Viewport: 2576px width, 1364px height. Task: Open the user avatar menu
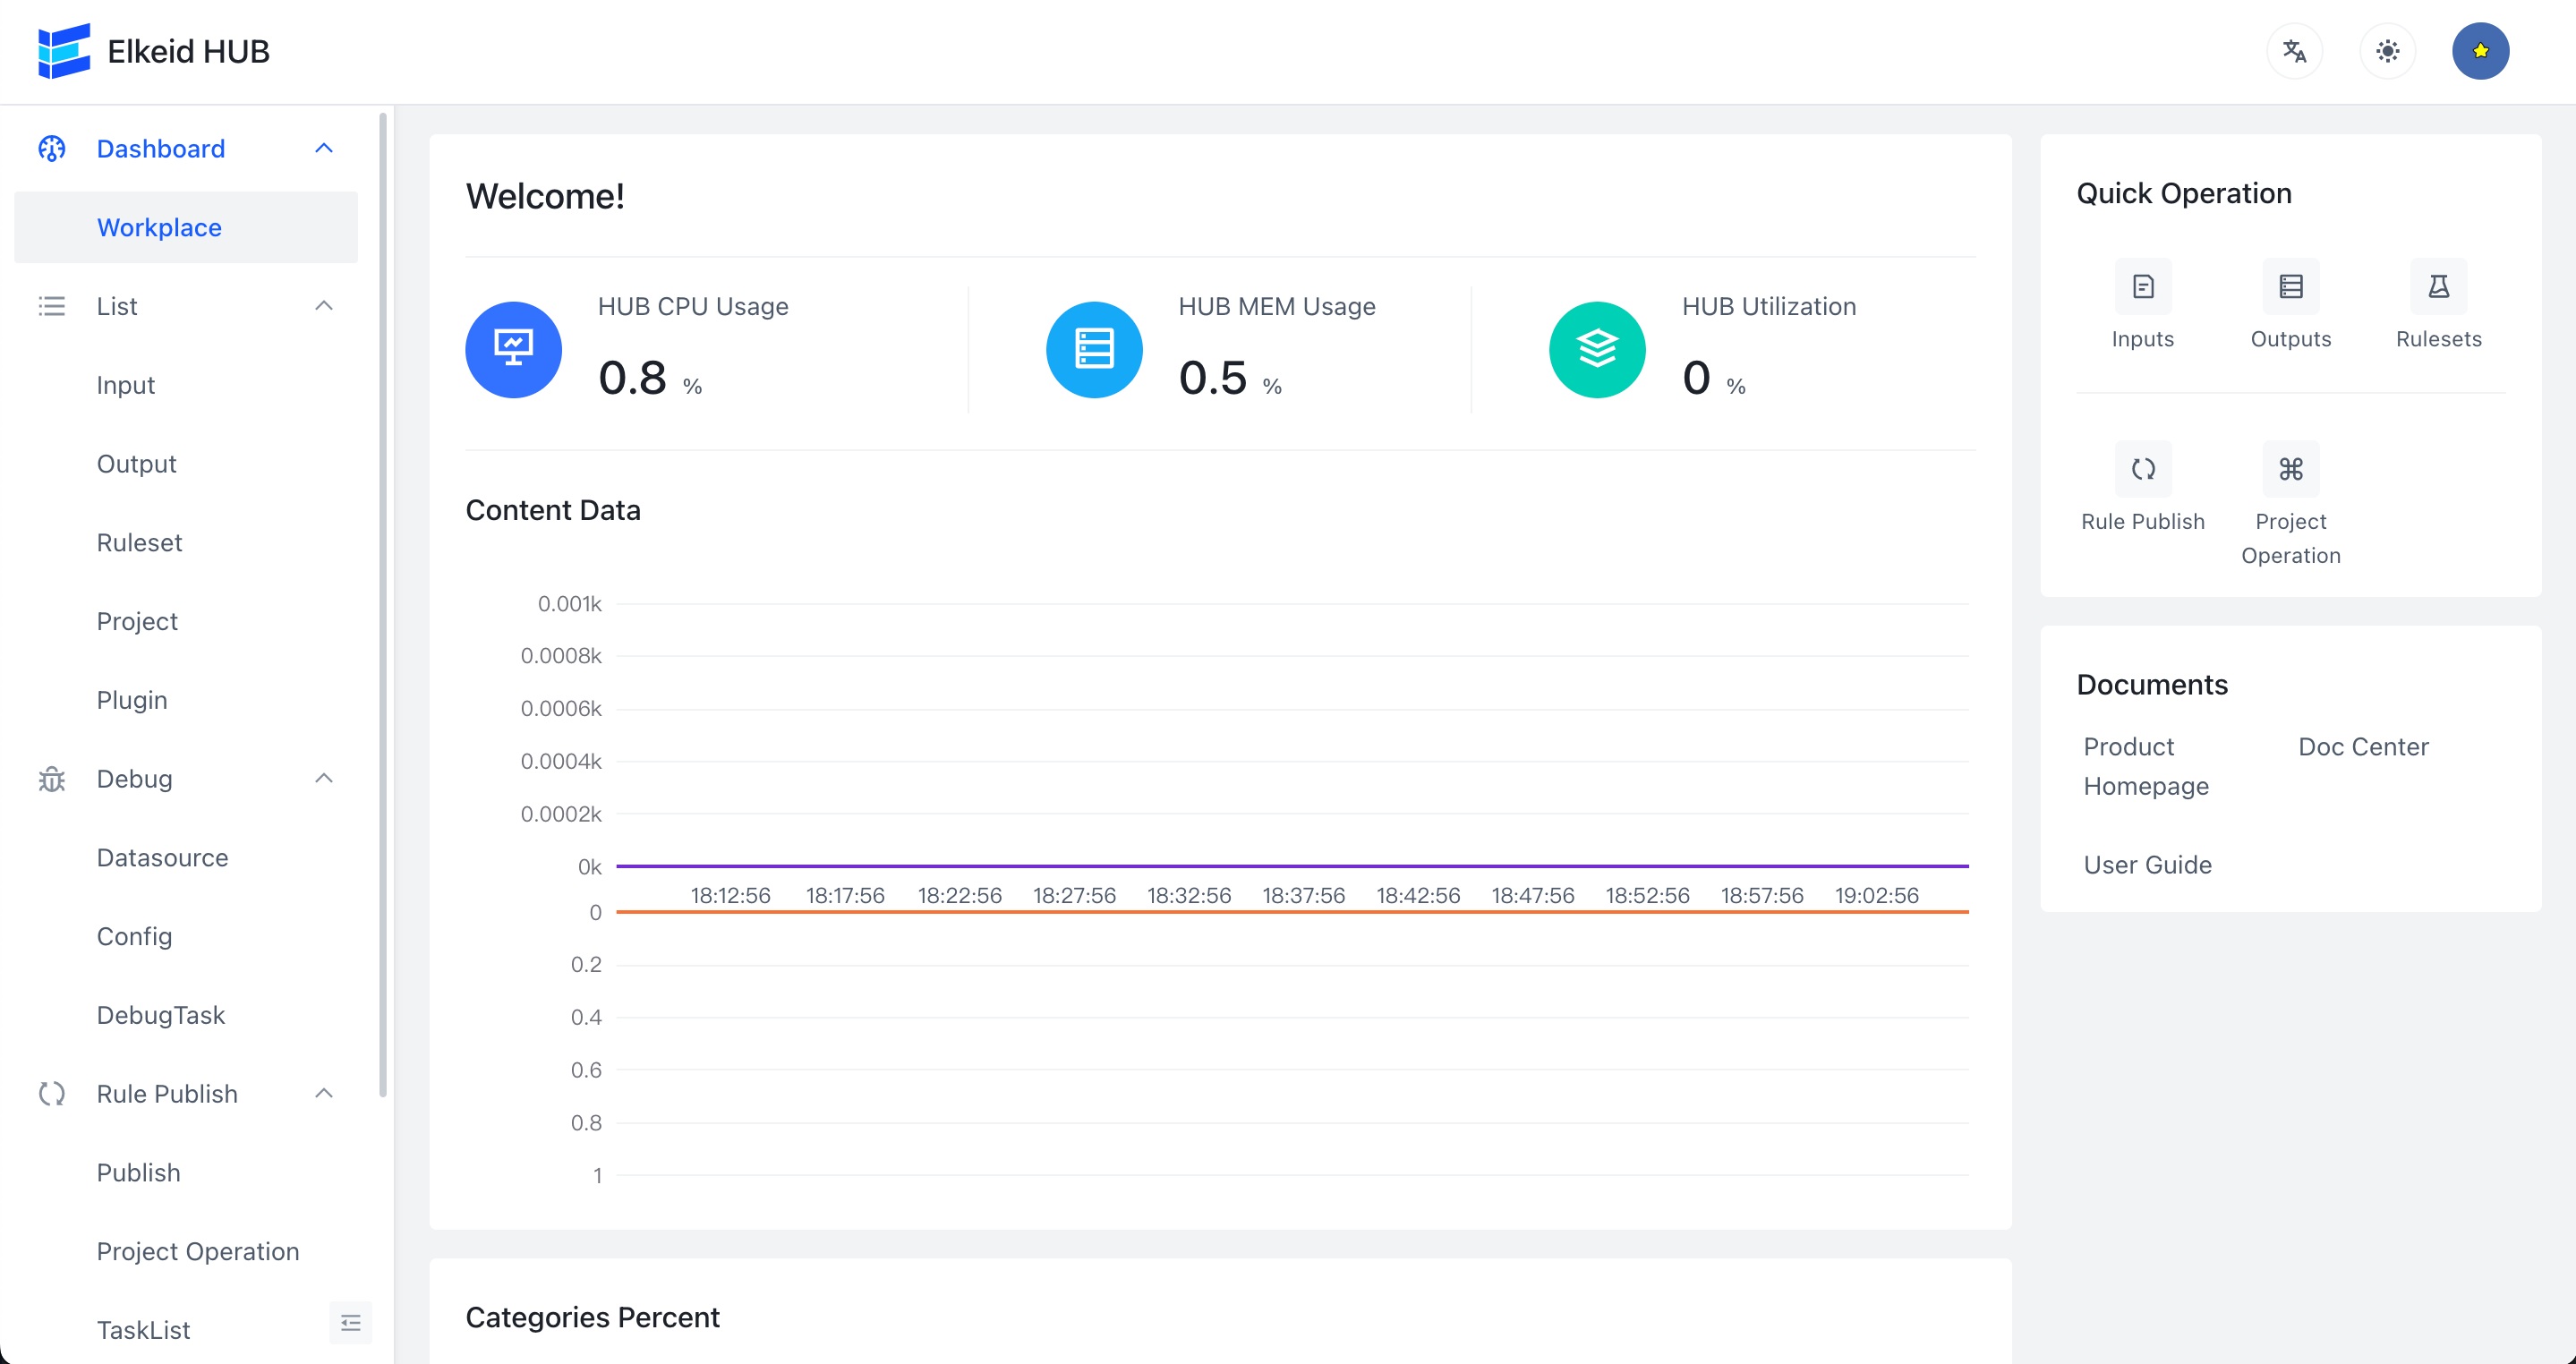tap(2480, 51)
